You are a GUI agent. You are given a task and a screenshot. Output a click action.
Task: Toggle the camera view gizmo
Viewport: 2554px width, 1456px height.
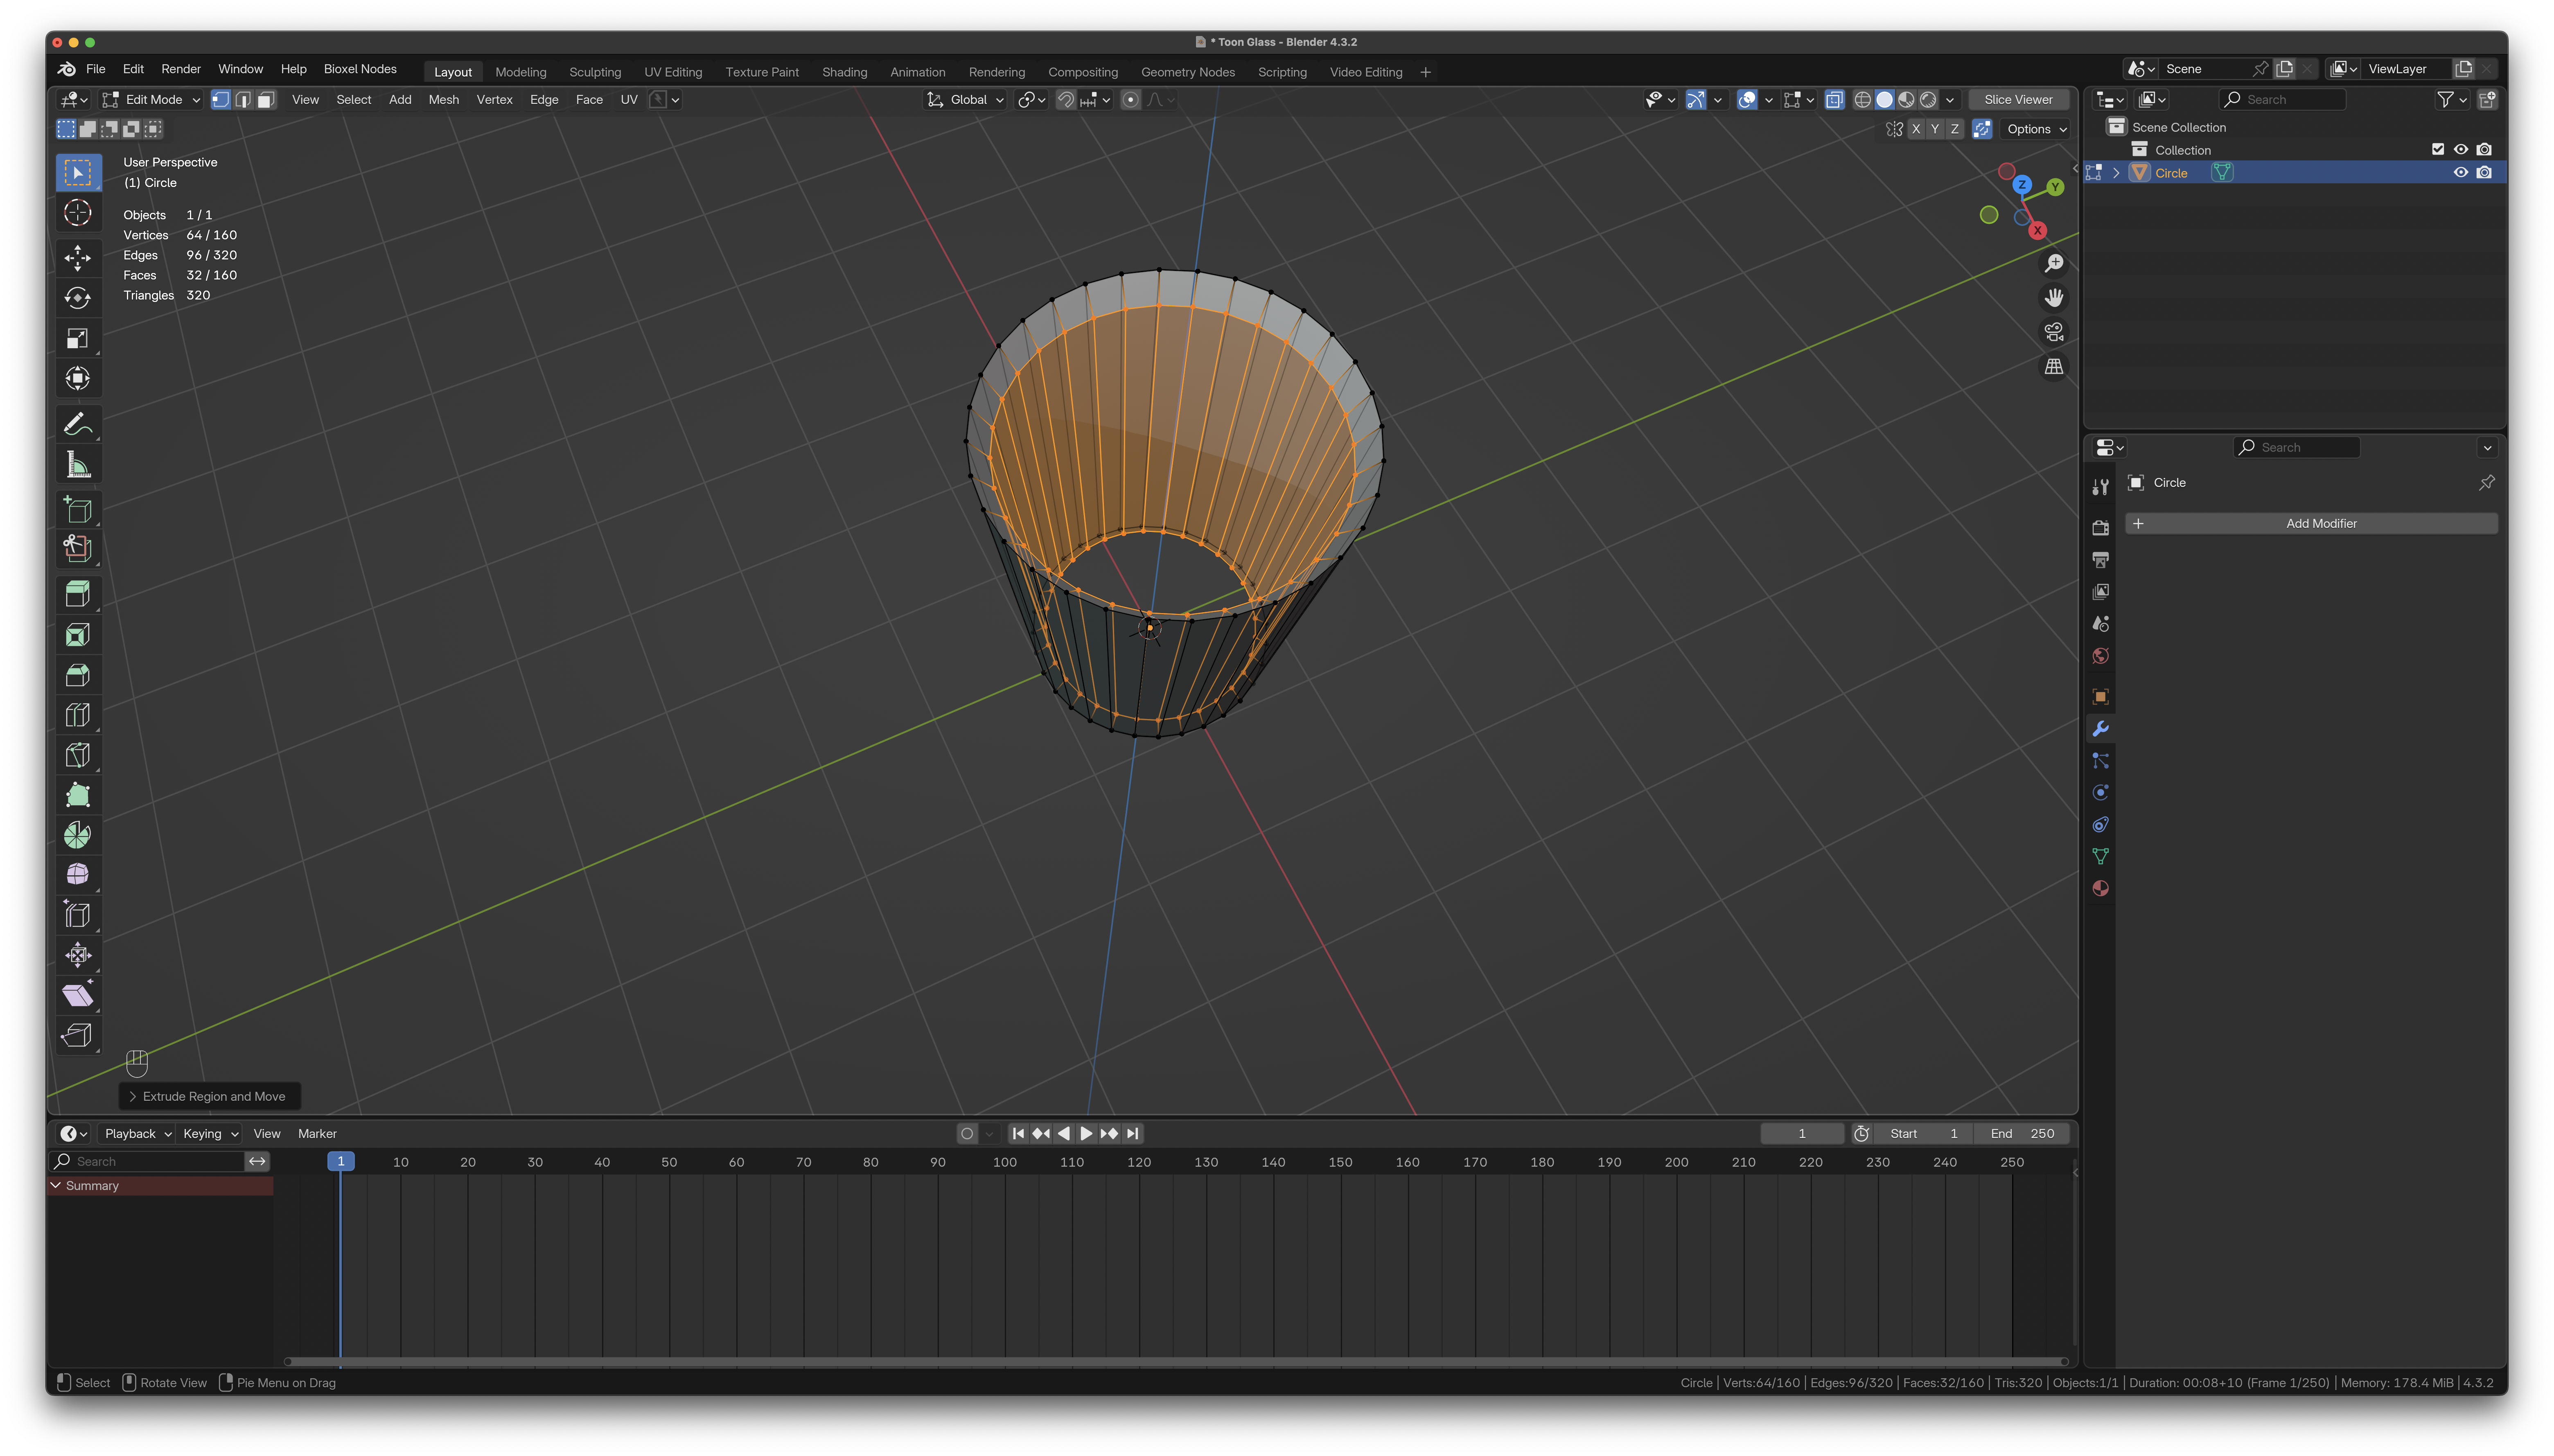(x=2053, y=332)
